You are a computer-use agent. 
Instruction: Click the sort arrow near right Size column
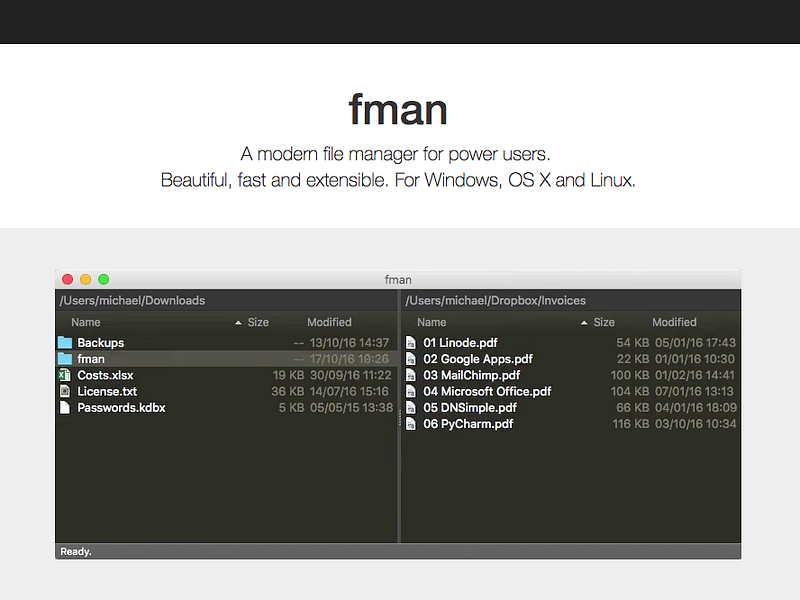tap(586, 322)
